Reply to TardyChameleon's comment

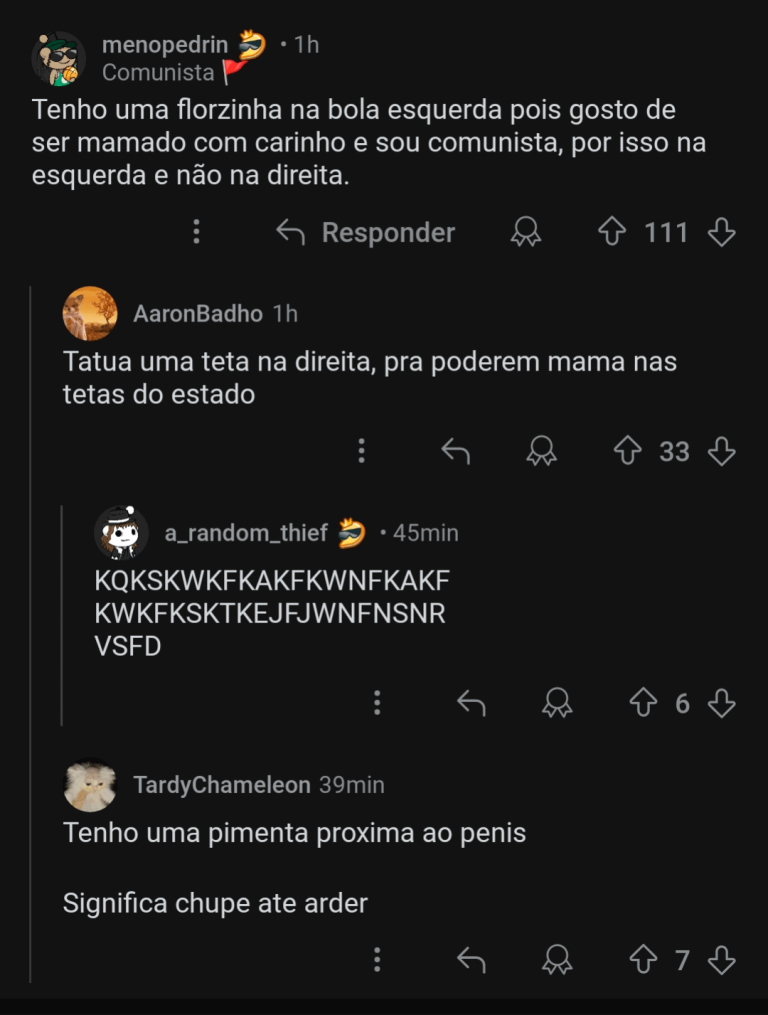(x=471, y=961)
